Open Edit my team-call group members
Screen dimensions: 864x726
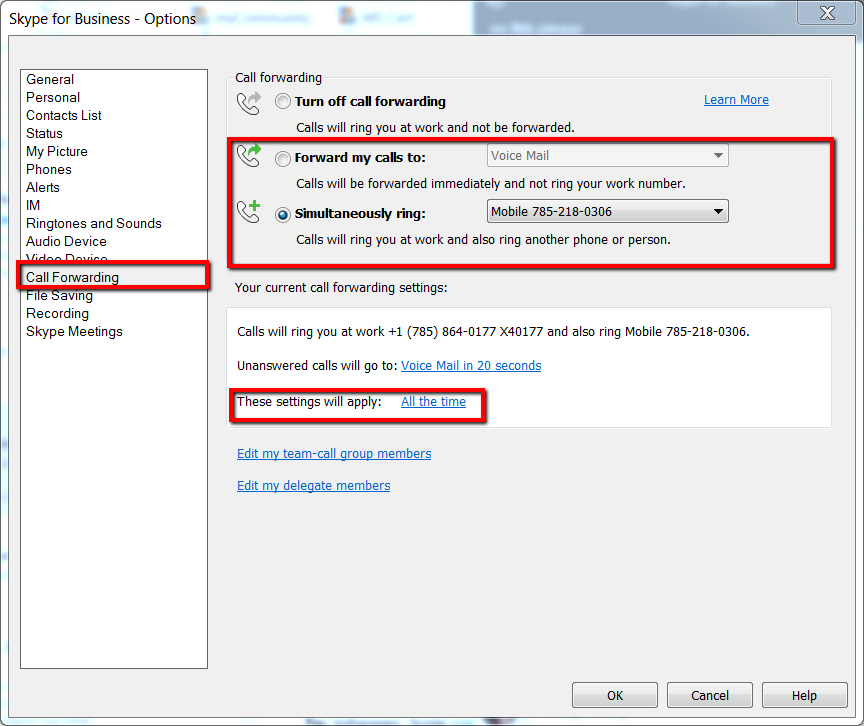(x=334, y=454)
